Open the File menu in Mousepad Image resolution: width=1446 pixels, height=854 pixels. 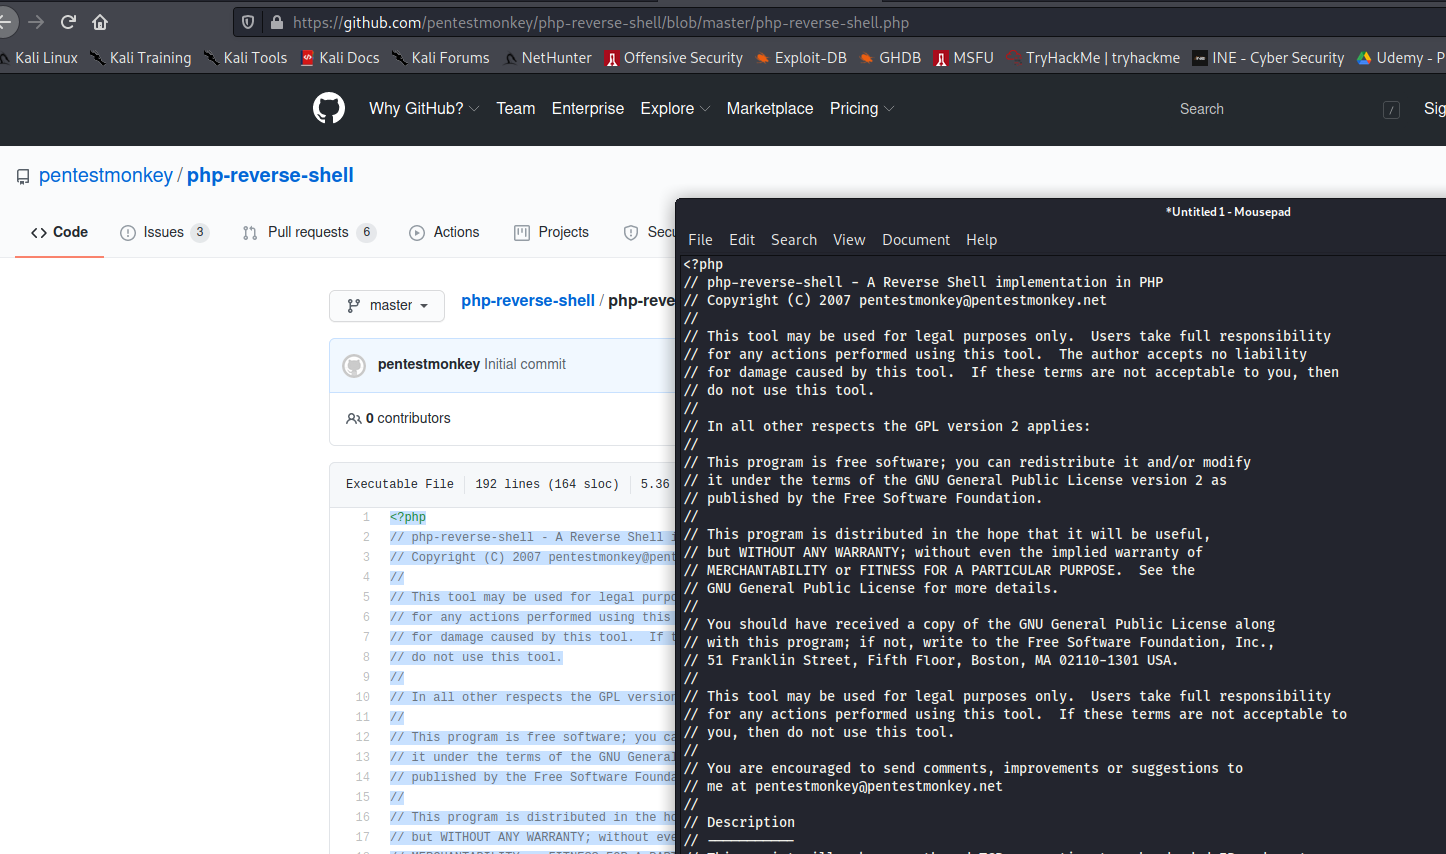(x=700, y=240)
